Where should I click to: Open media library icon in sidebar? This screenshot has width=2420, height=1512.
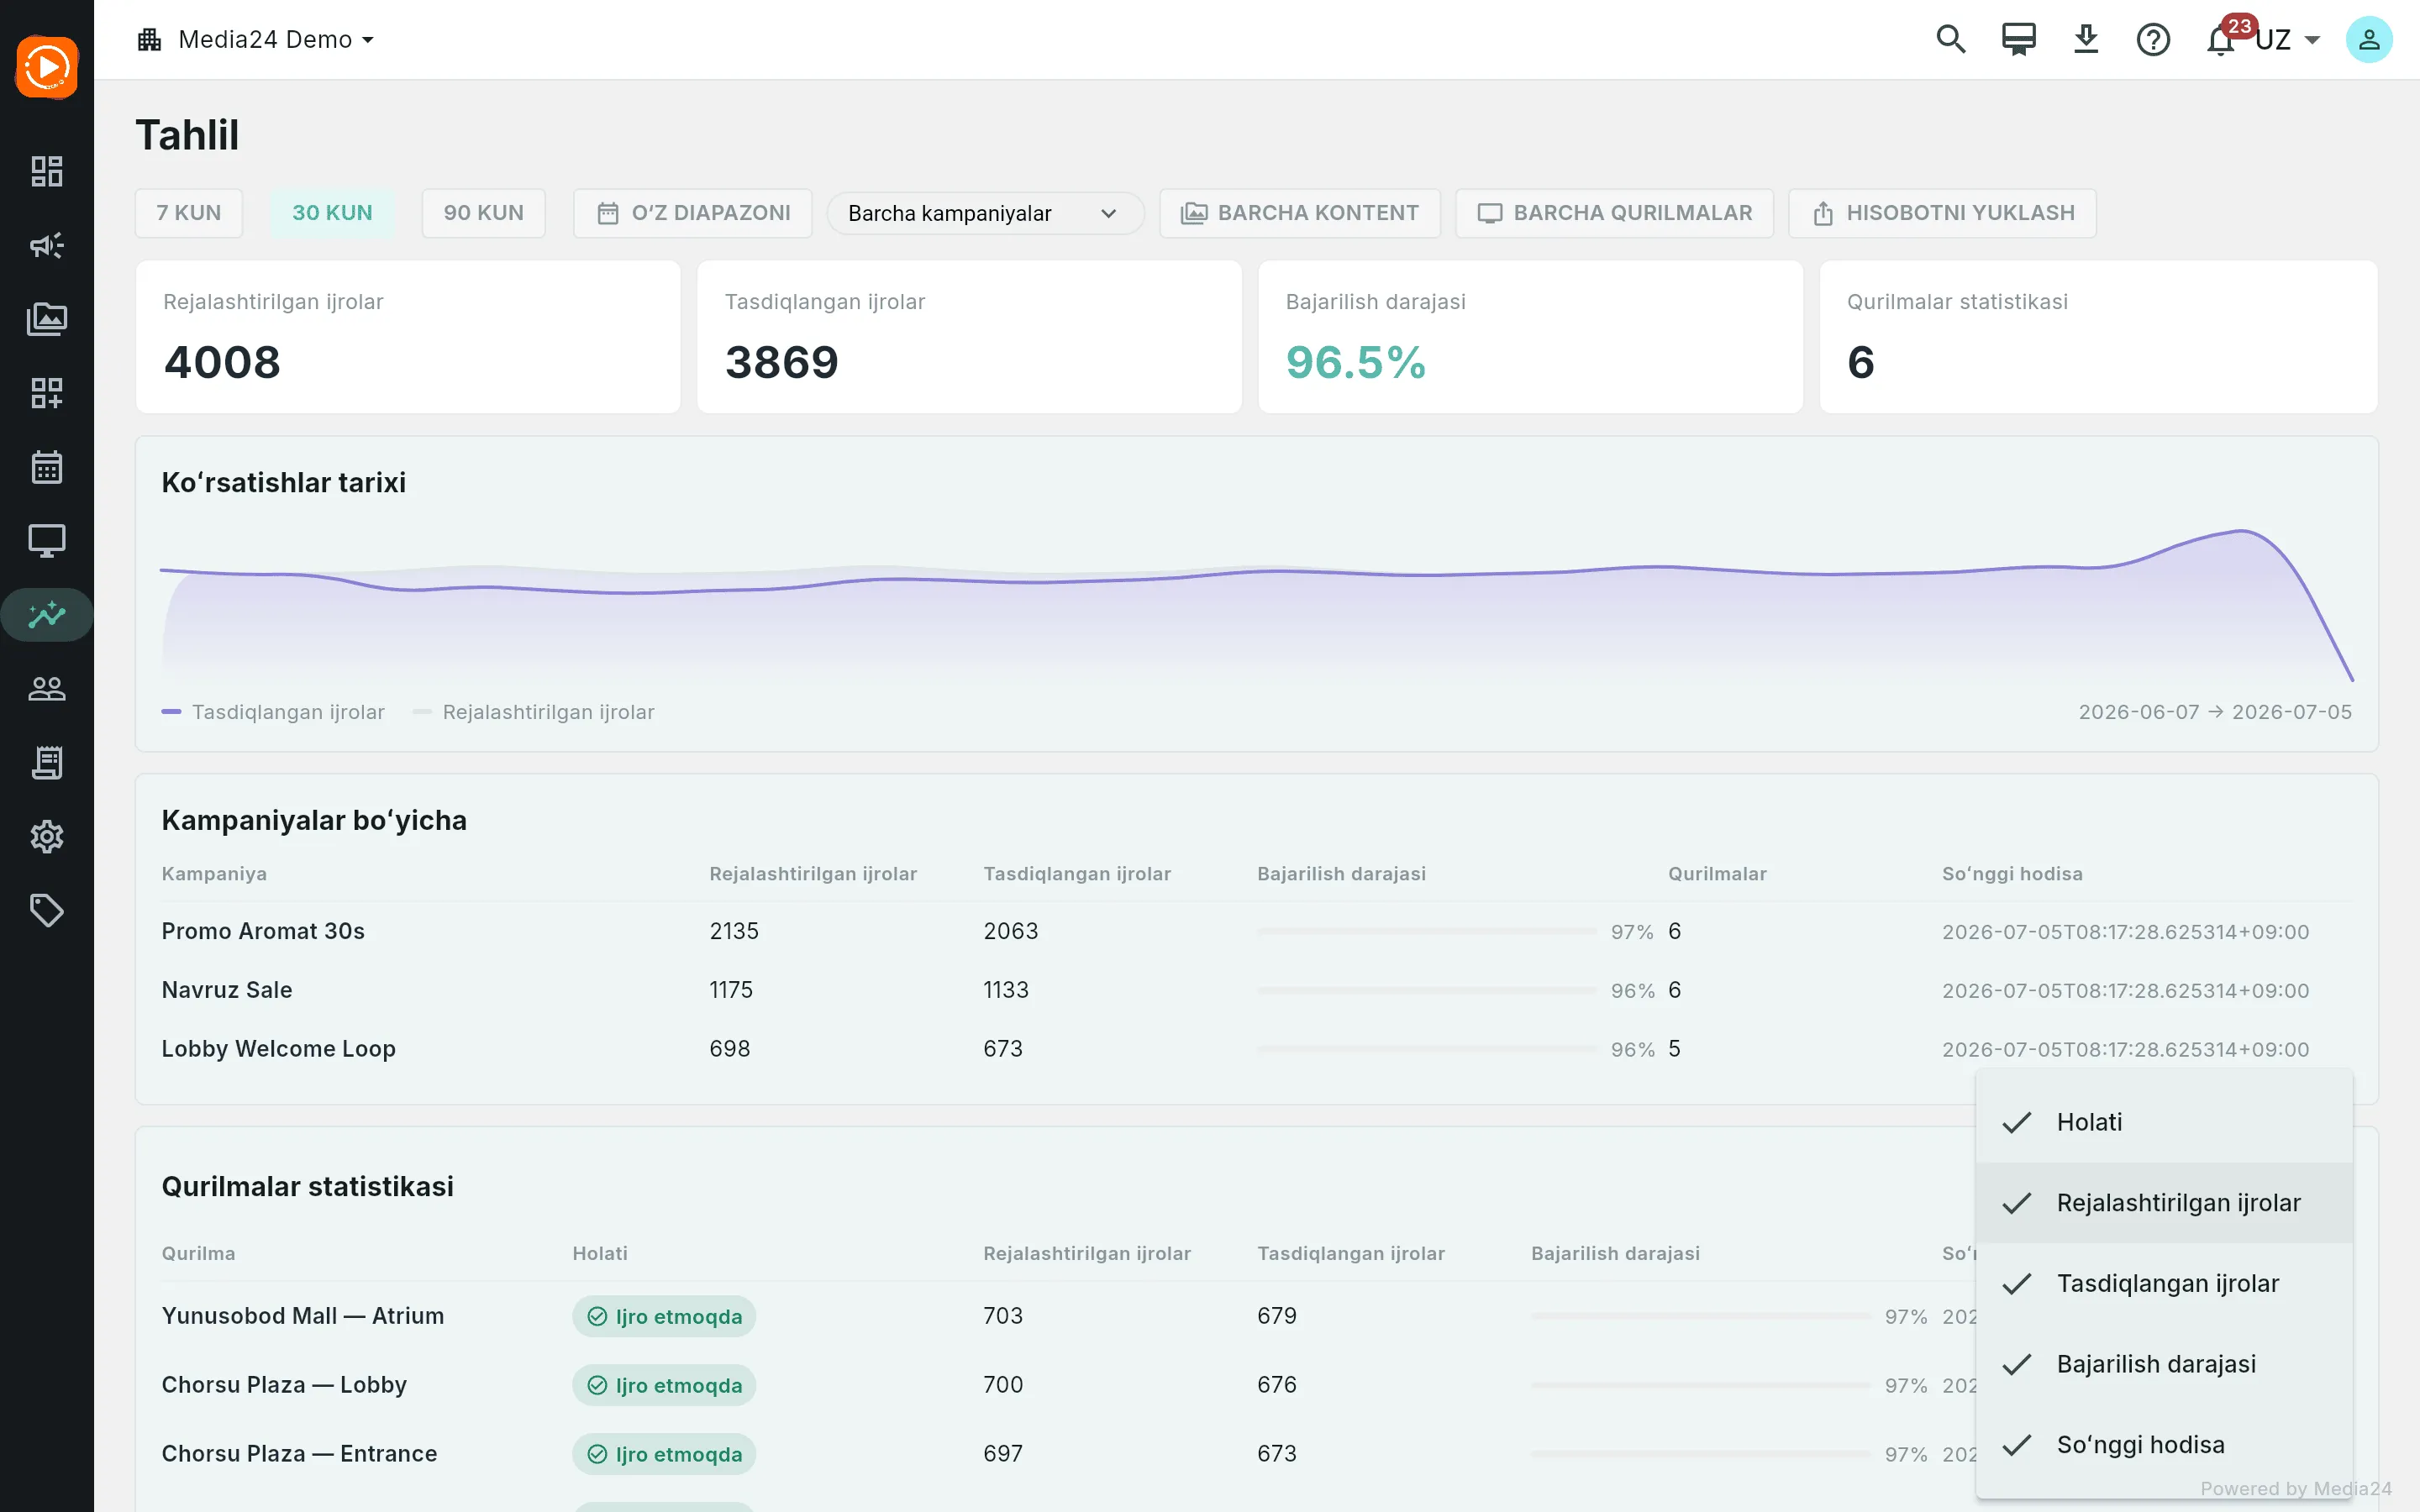47,319
